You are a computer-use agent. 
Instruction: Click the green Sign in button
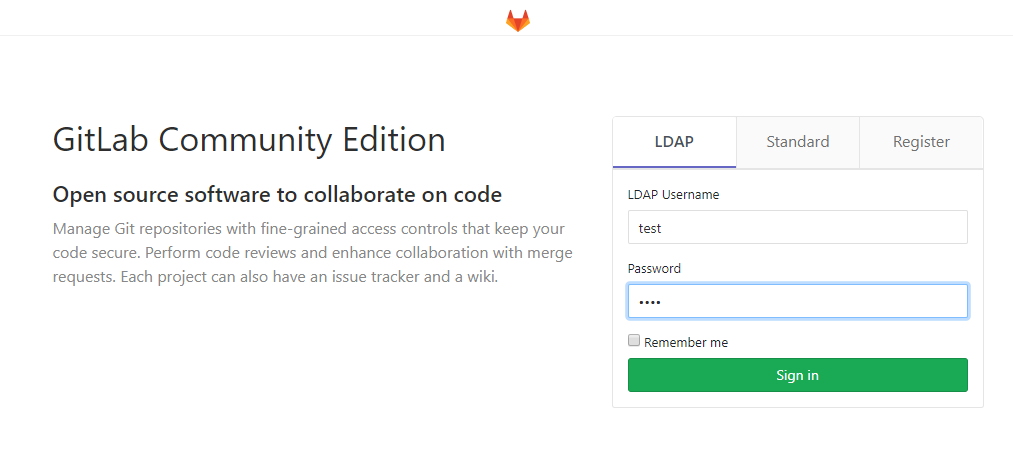(x=797, y=375)
